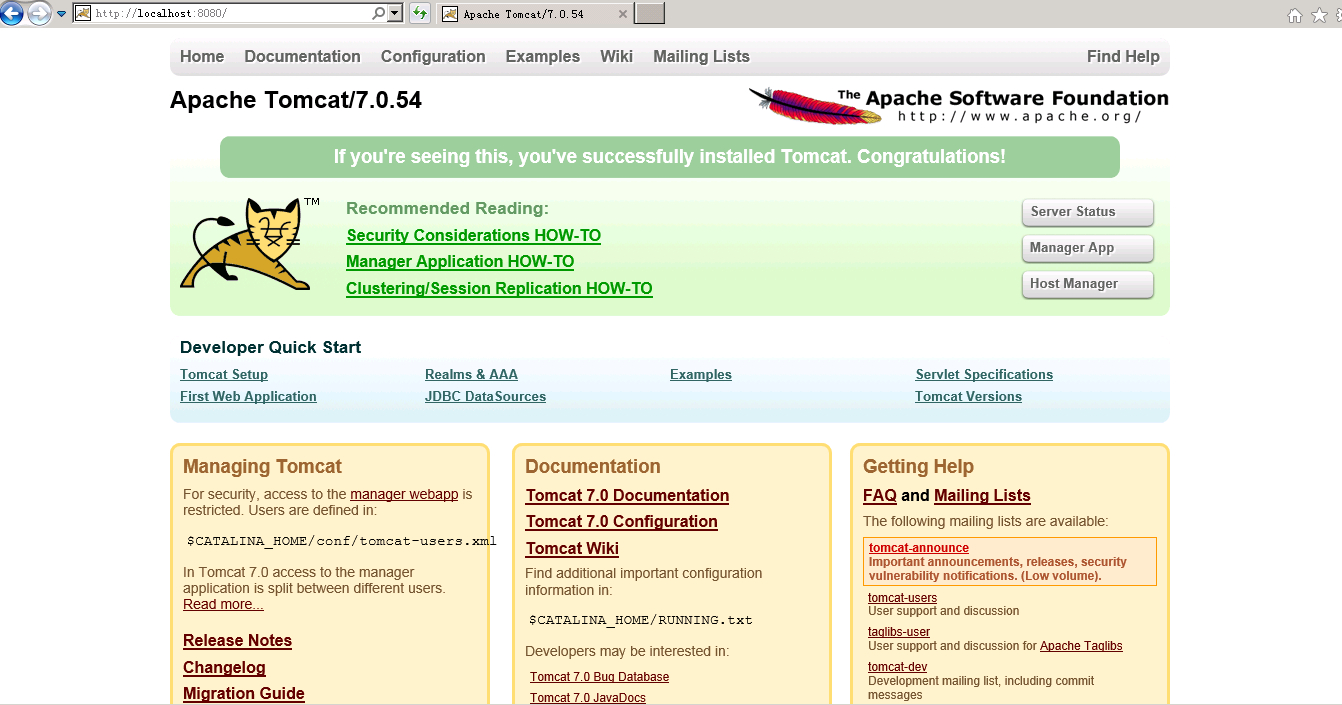Follow the manager webapp link
This screenshot has height=705, width=1342.
point(404,494)
